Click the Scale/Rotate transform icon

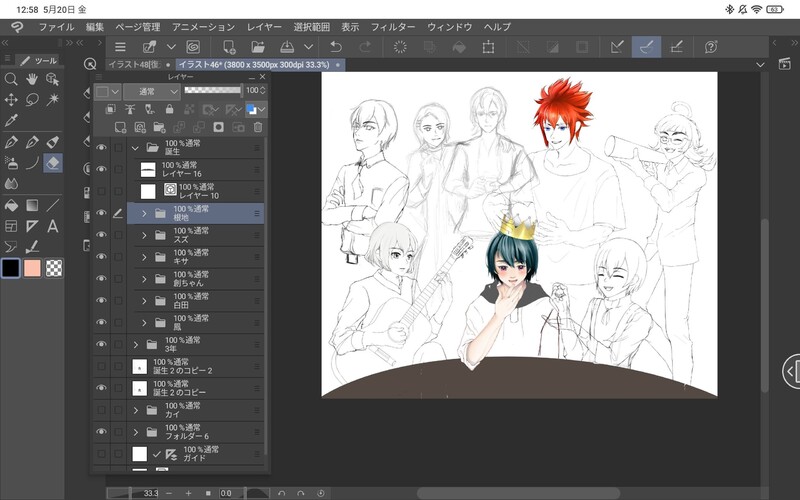click(x=488, y=47)
